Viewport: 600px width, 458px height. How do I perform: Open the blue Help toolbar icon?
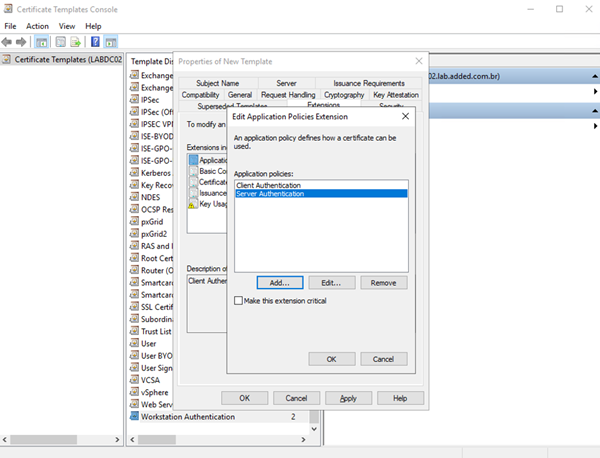click(94, 42)
